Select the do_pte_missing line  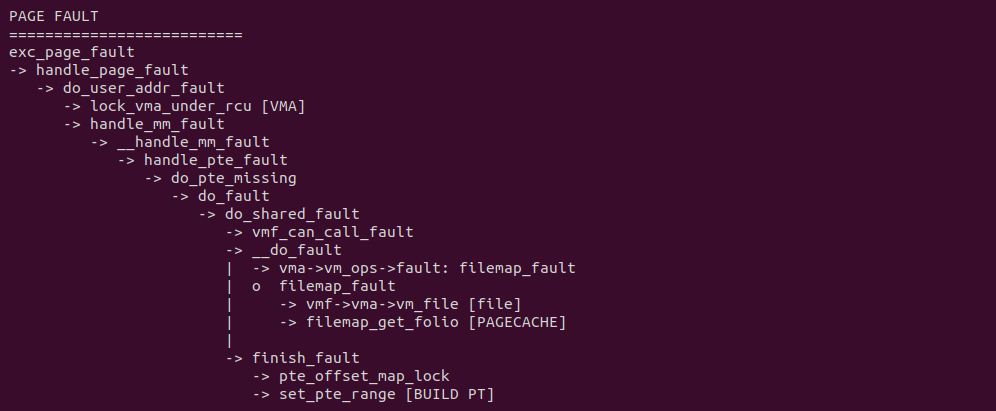(x=233, y=178)
